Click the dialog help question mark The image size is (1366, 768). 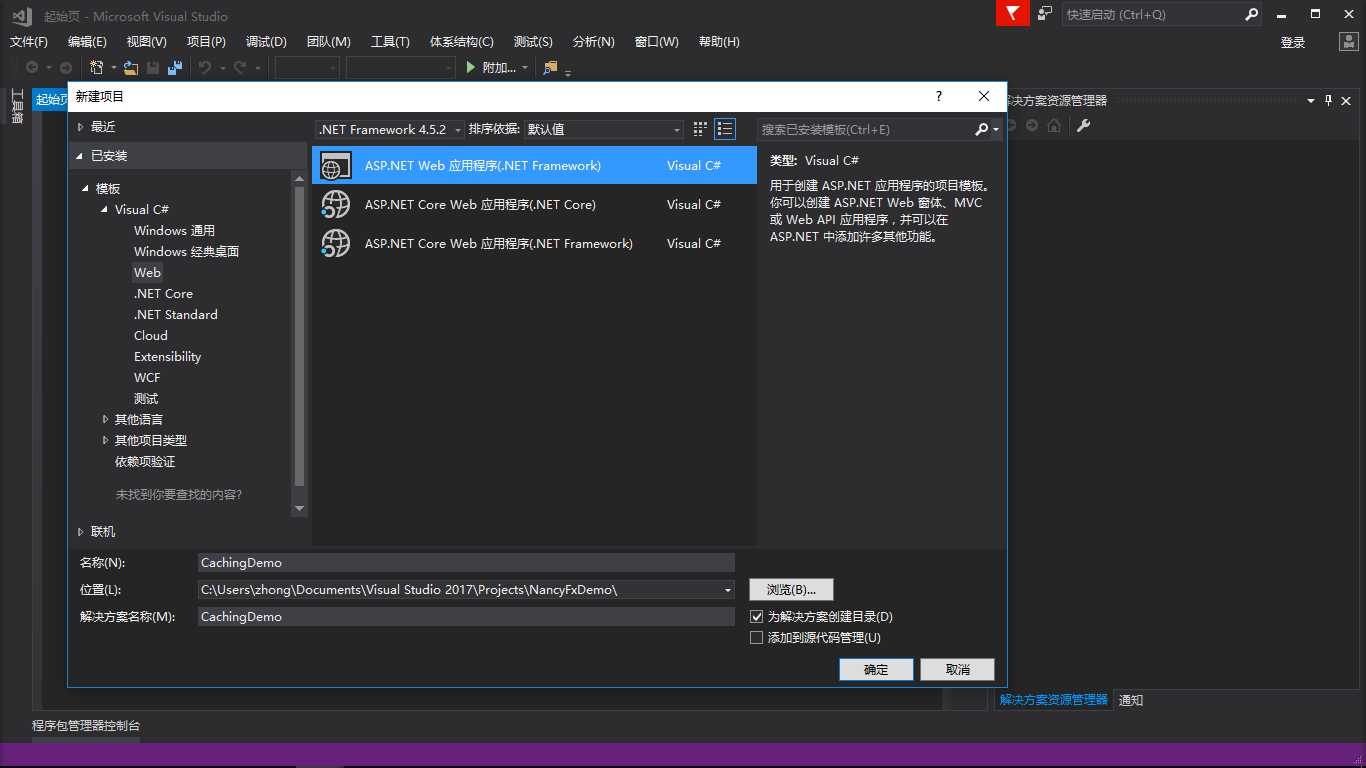(x=938, y=96)
